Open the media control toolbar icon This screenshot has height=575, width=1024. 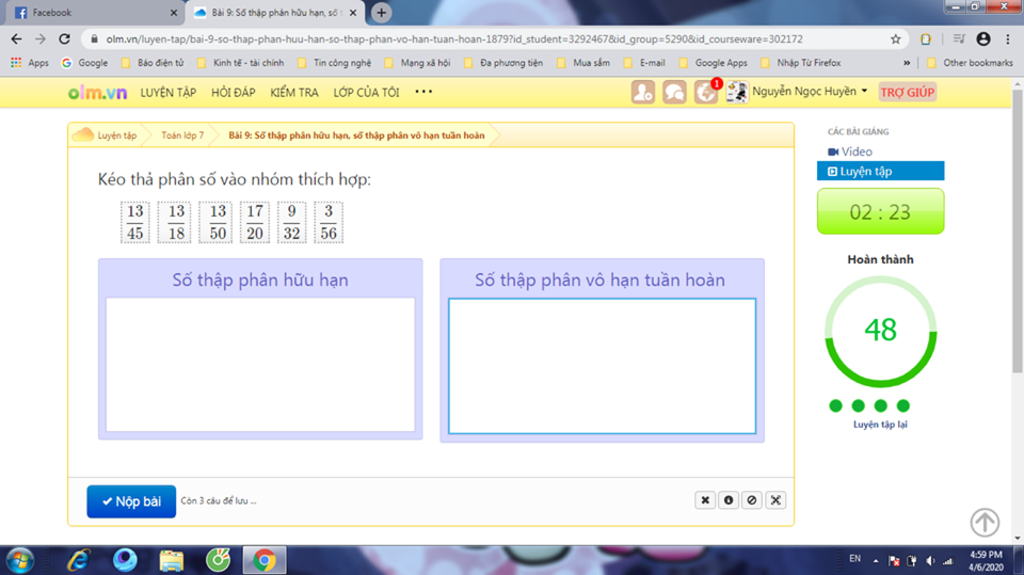pos(959,39)
